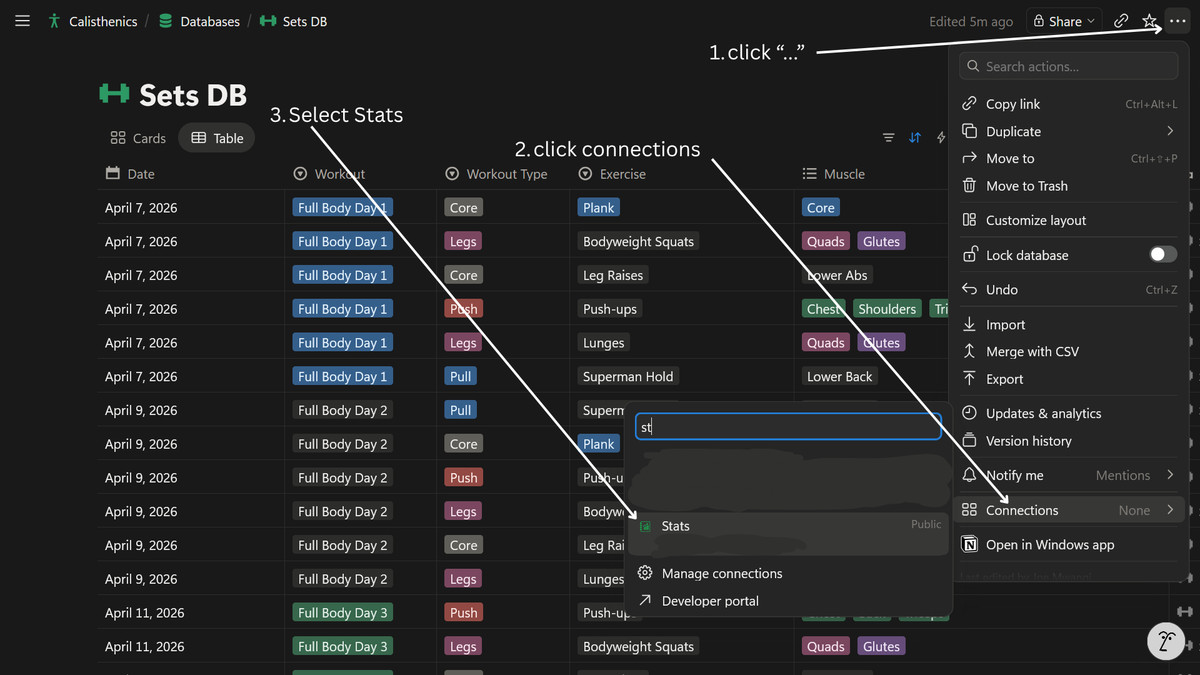Click the Sets DB page title
This screenshot has width=1200, height=675.
(x=193, y=94)
